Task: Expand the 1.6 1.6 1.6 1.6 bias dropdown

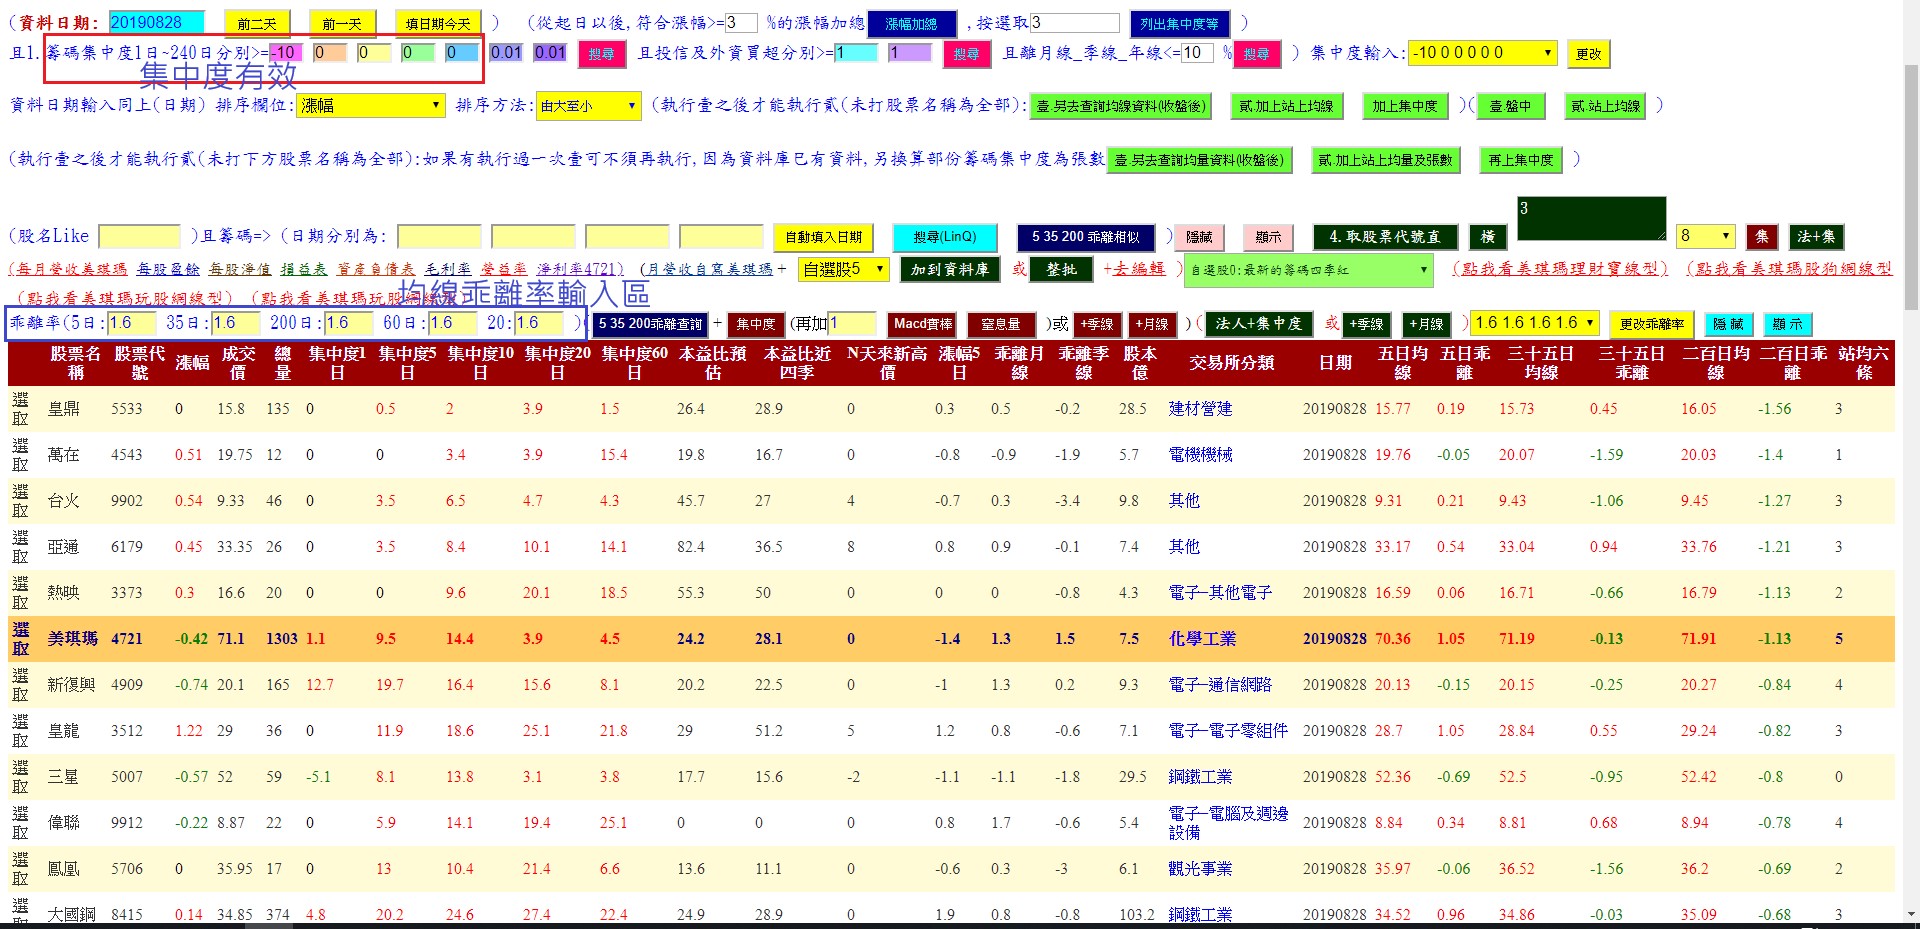Action: (x=1535, y=323)
